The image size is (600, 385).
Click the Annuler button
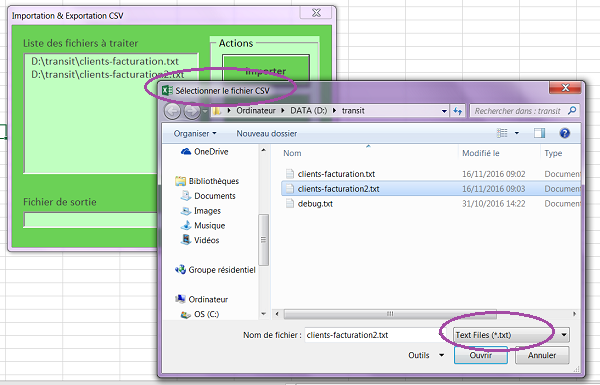(542, 355)
